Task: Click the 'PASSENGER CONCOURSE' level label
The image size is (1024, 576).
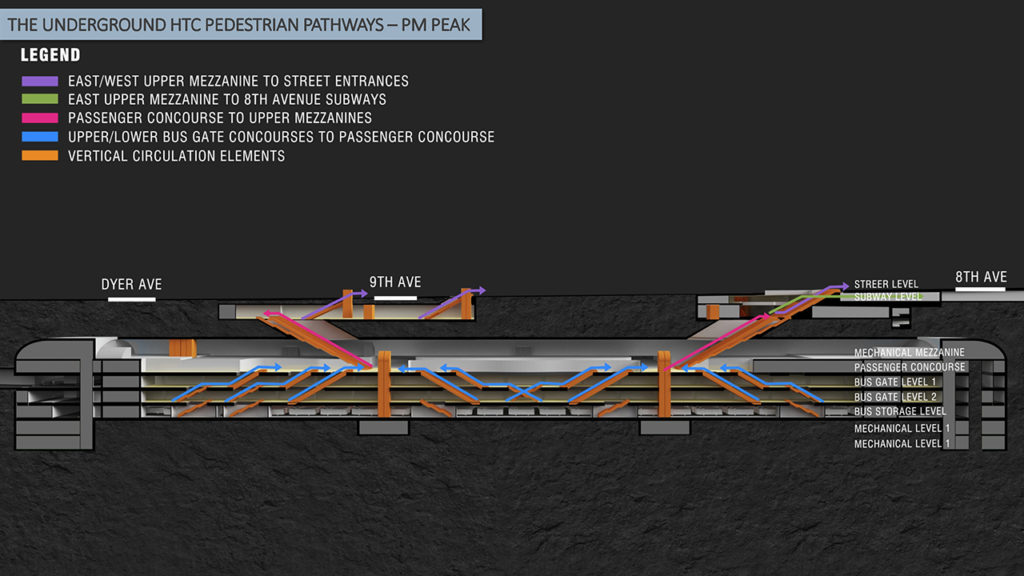Action: click(909, 368)
